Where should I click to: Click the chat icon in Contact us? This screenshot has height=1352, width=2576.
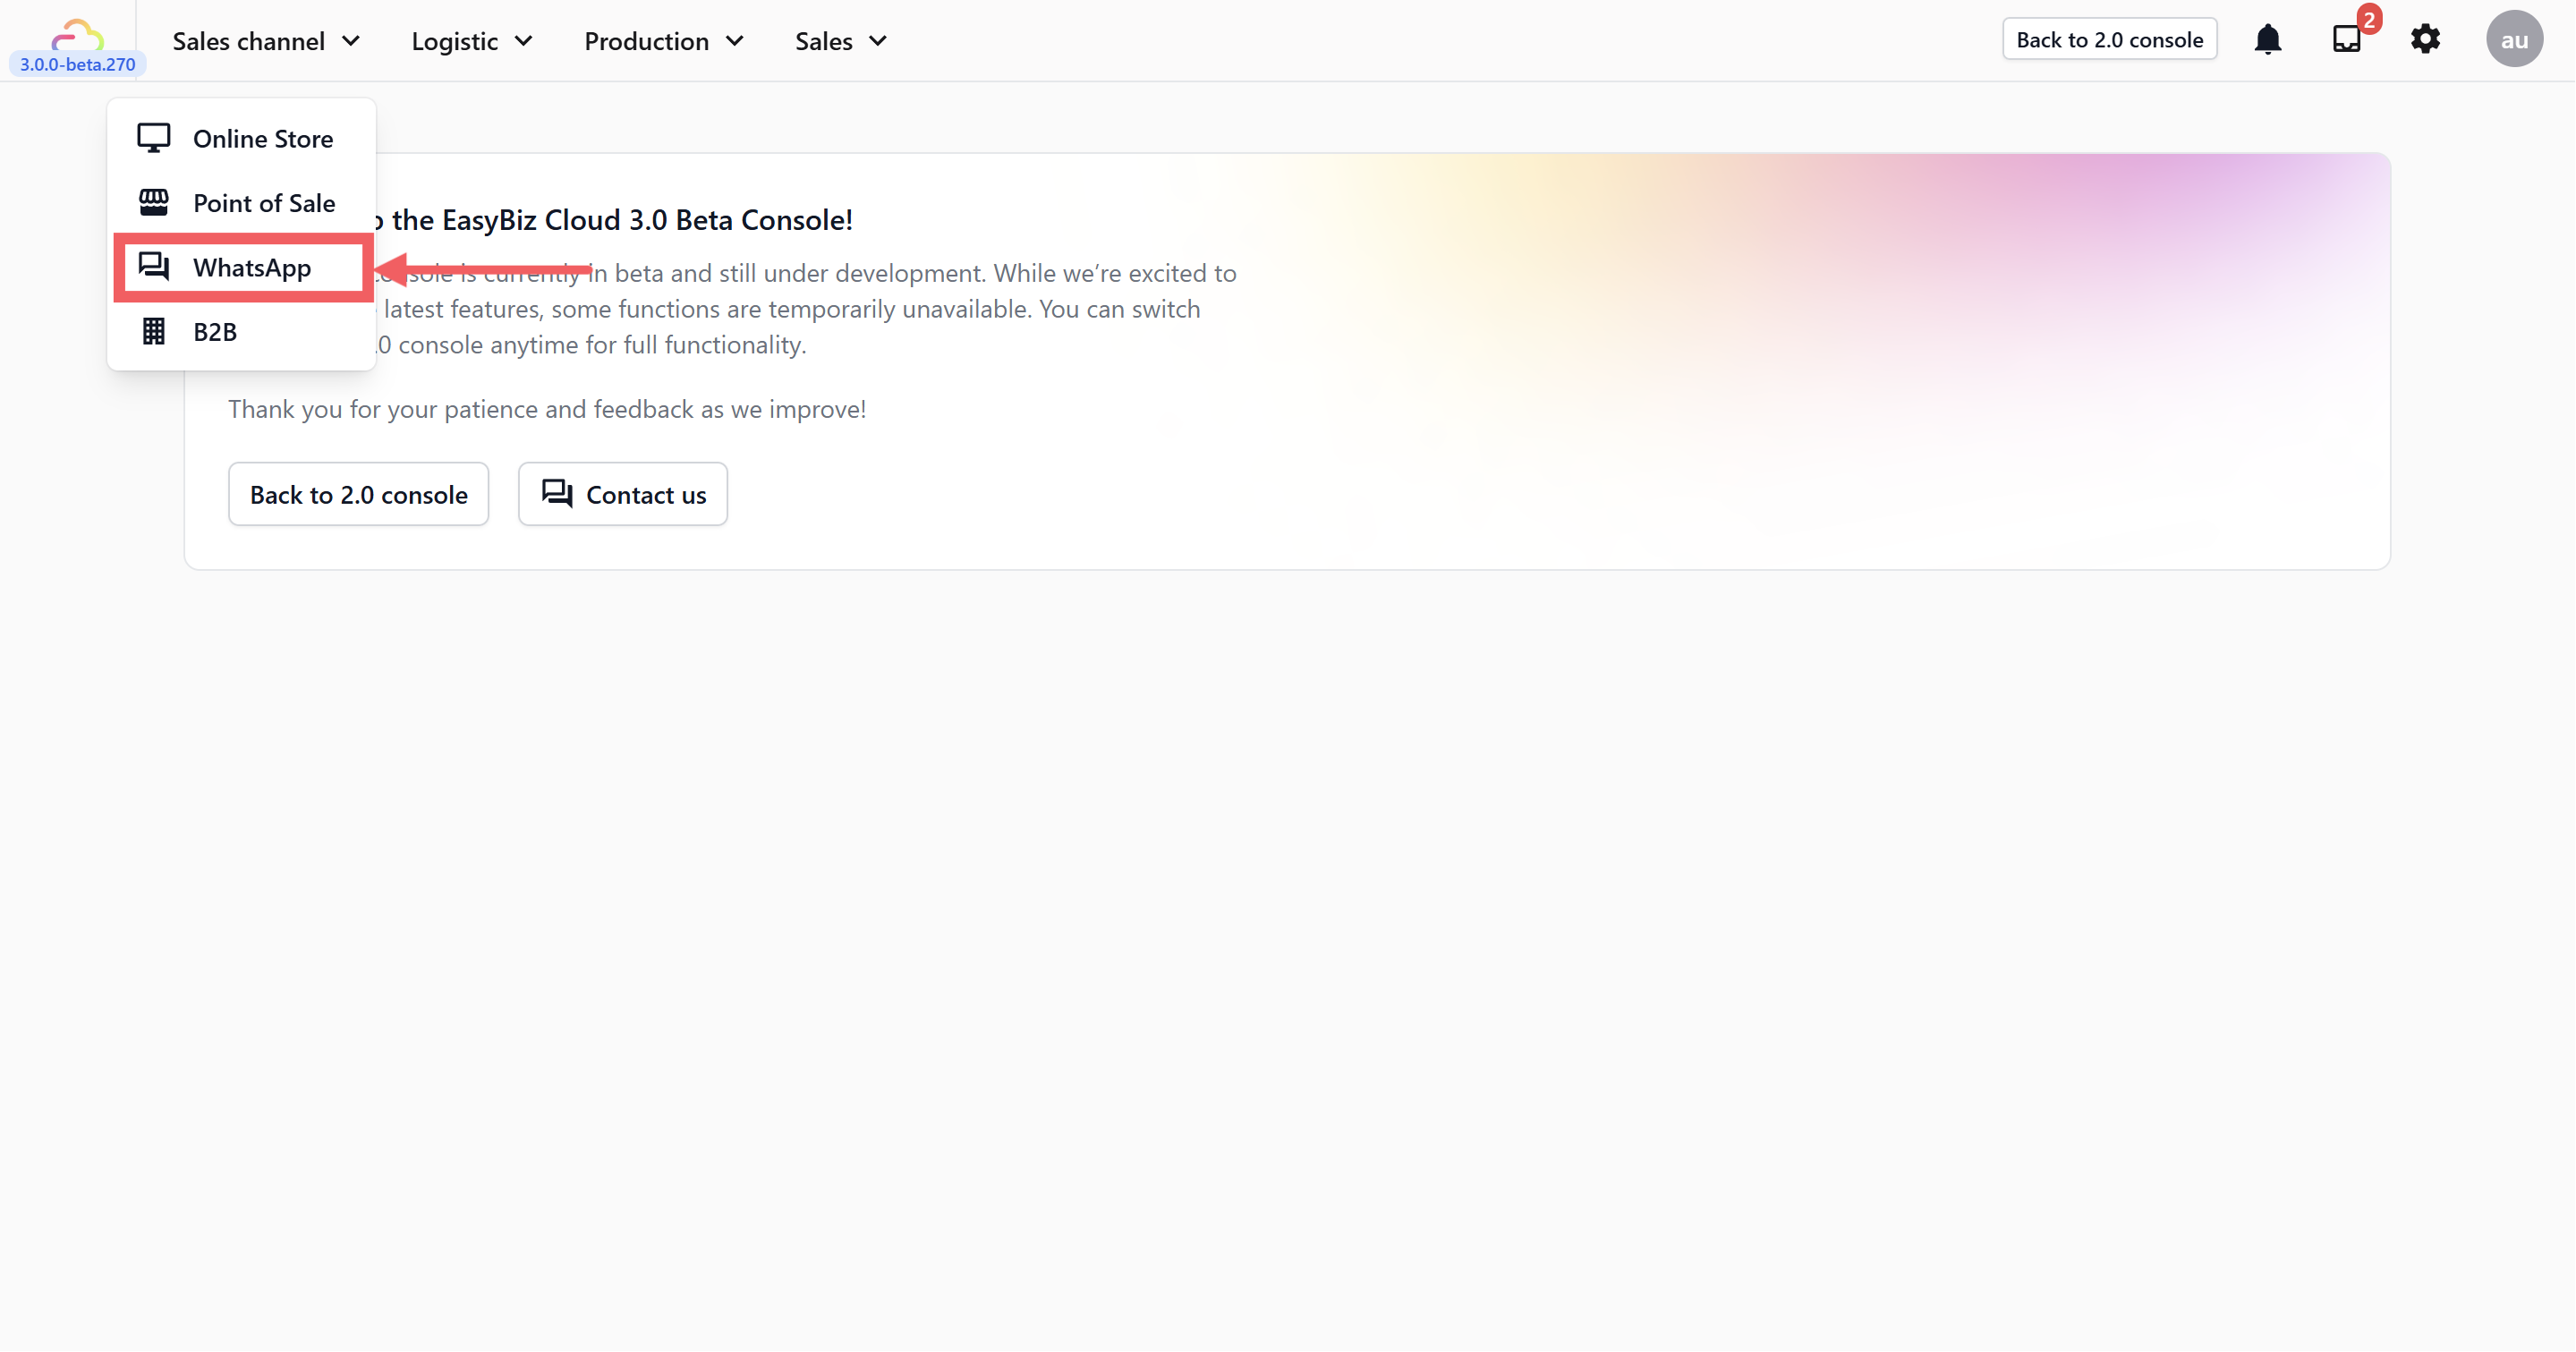pyautogui.click(x=557, y=494)
